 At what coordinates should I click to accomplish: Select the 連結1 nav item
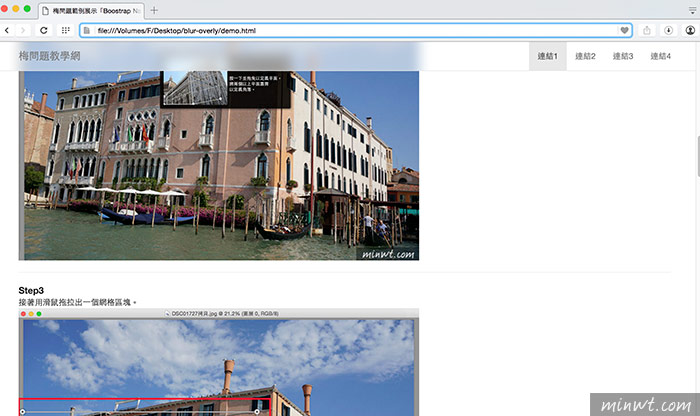(547, 56)
